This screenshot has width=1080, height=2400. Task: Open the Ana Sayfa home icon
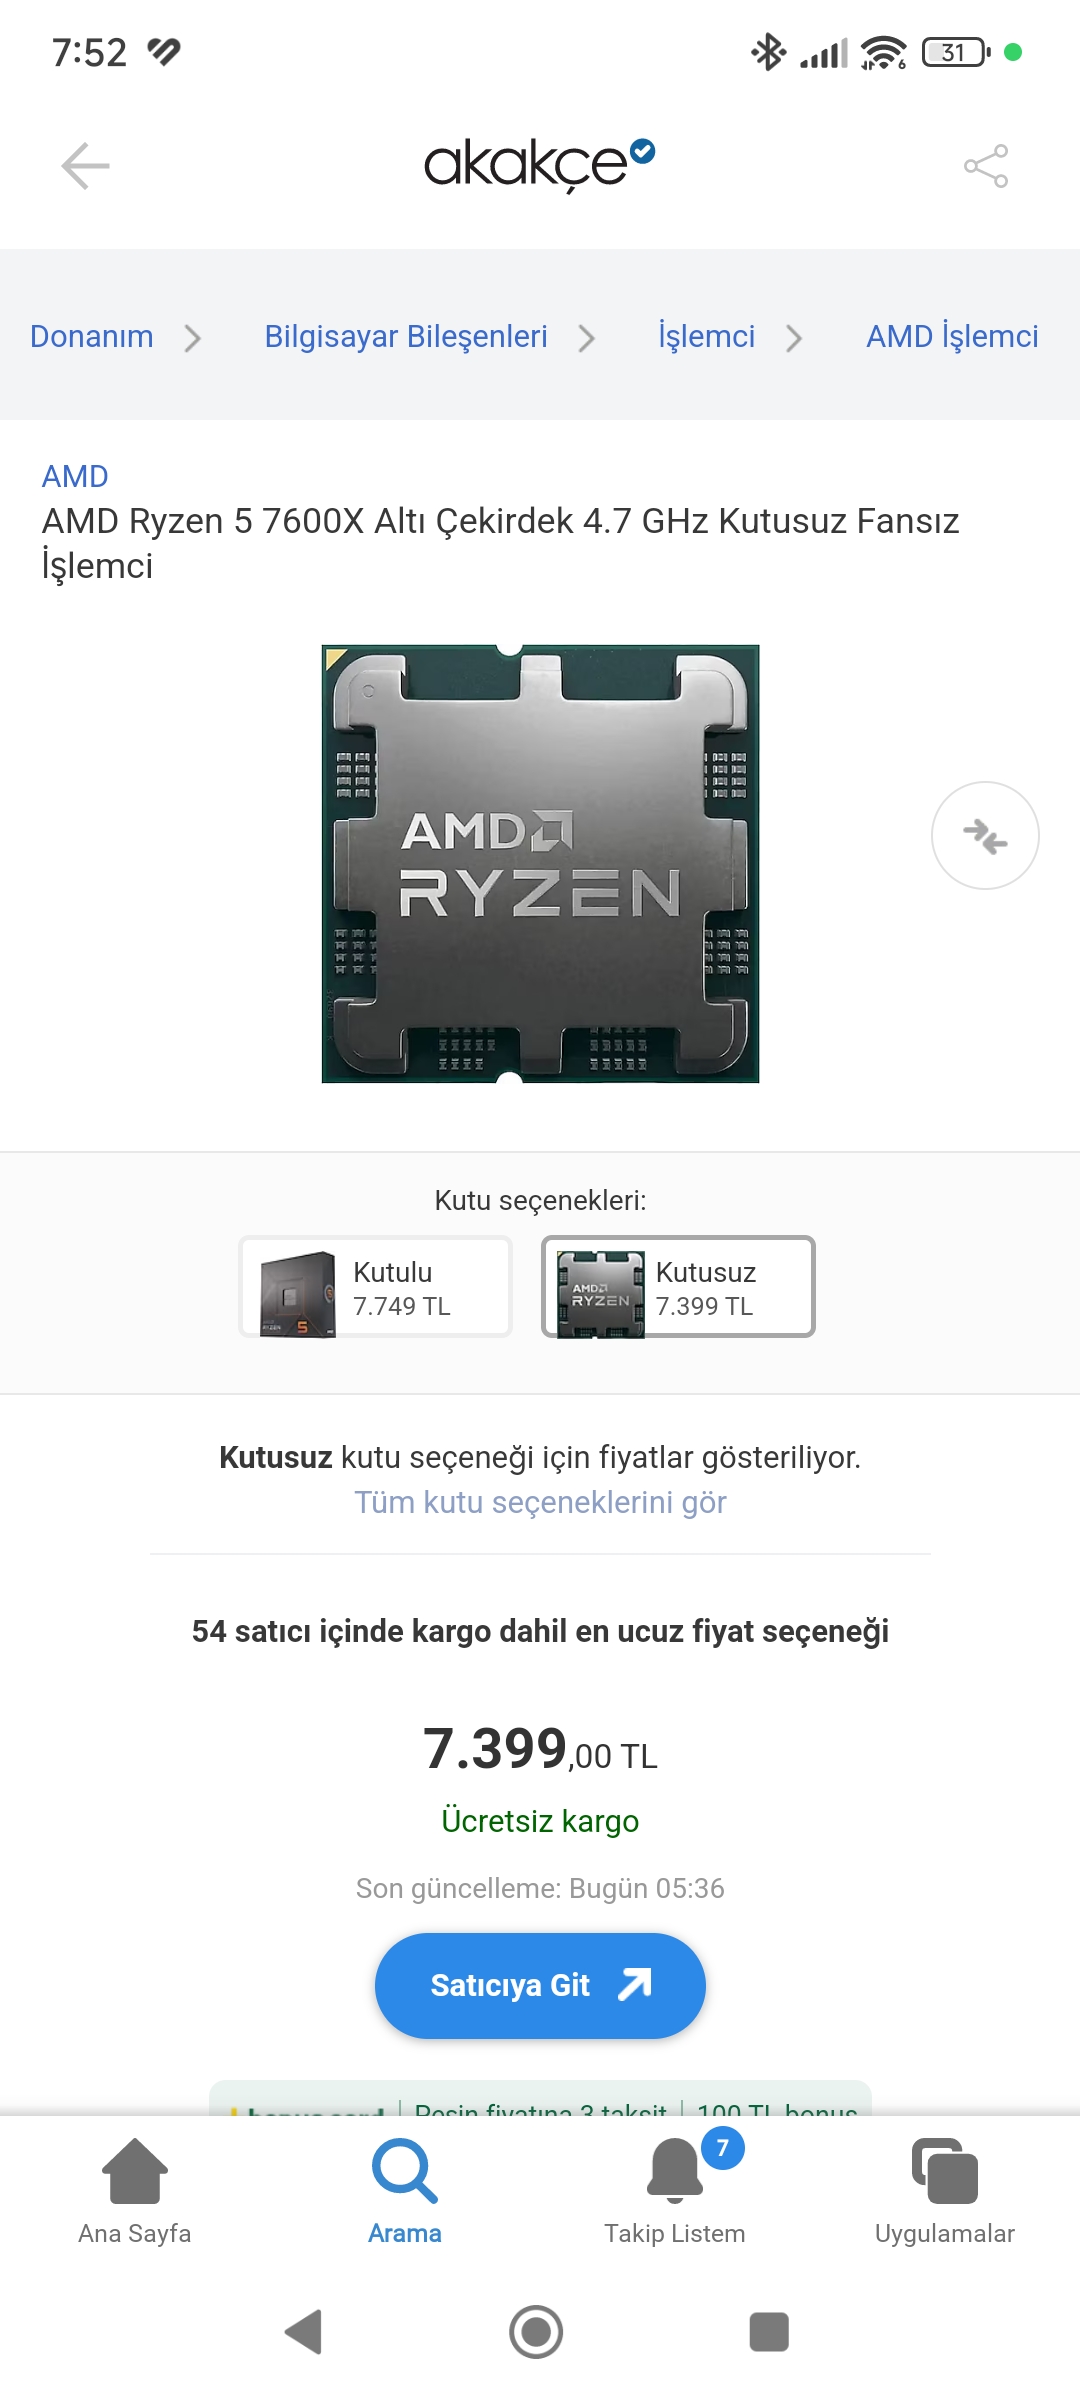point(135,2171)
